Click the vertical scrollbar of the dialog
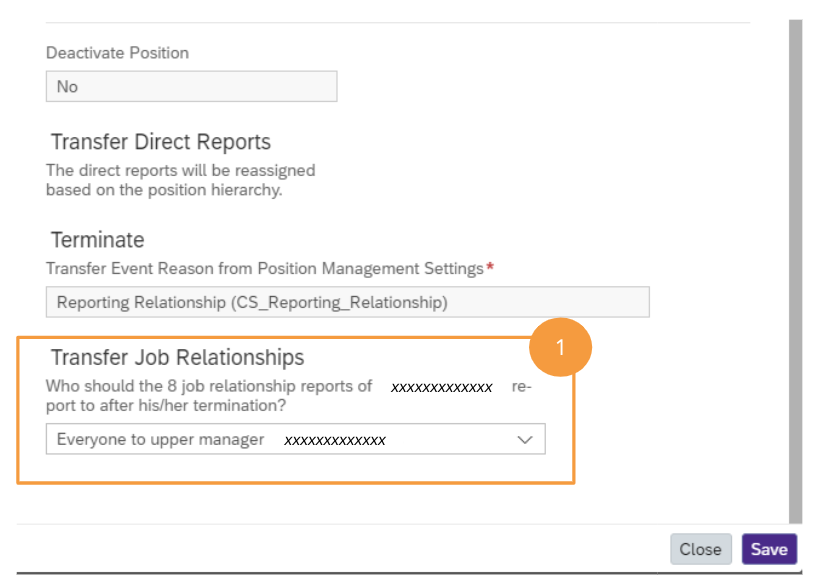 click(x=795, y=270)
